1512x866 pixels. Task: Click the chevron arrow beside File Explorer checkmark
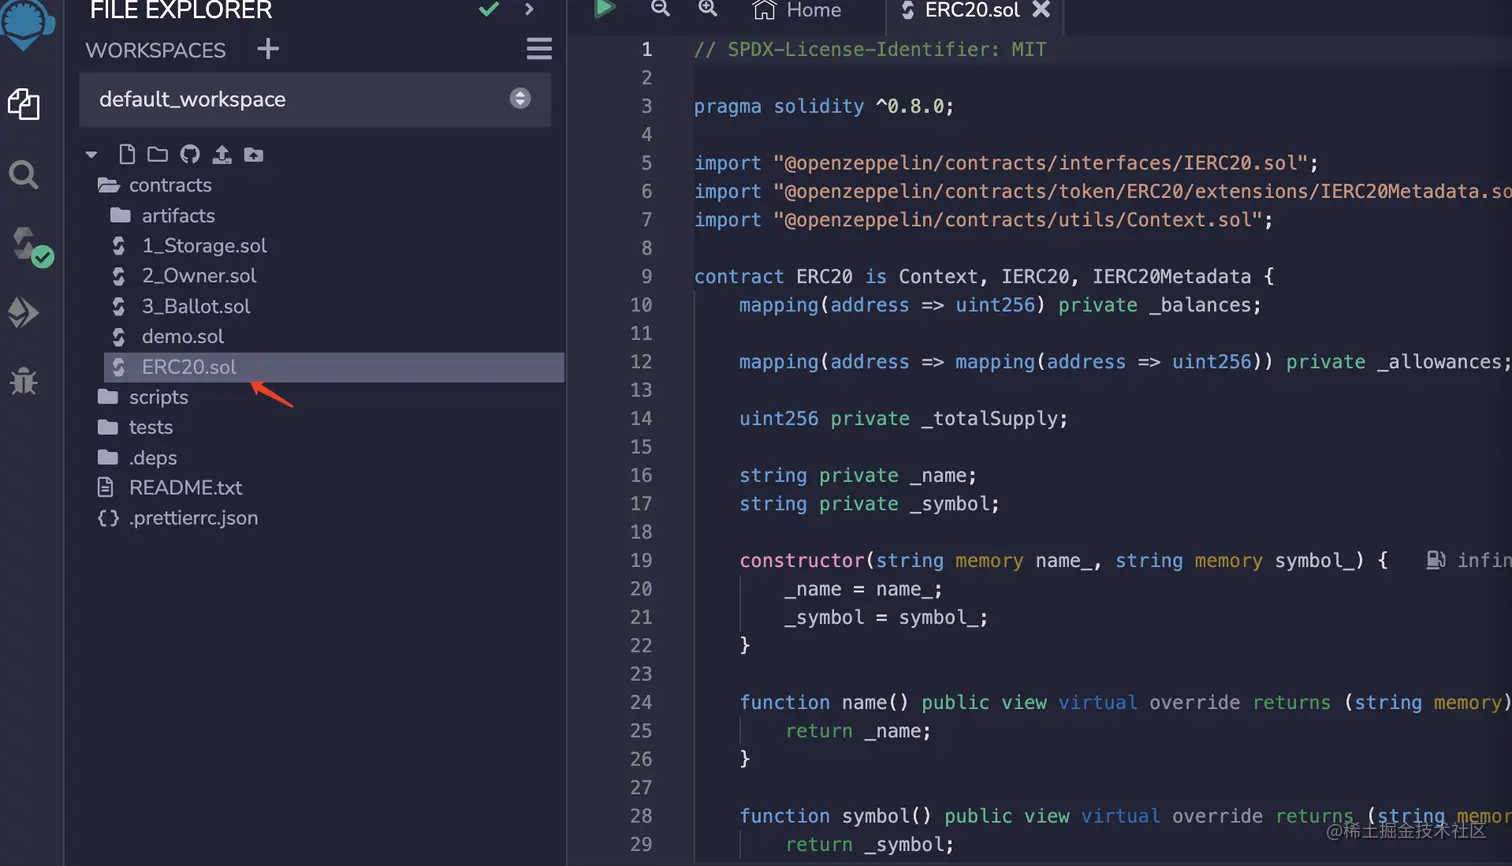(529, 9)
